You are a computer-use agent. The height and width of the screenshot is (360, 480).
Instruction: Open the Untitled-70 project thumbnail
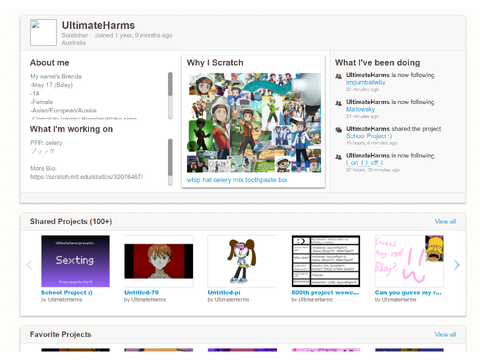[x=159, y=261]
